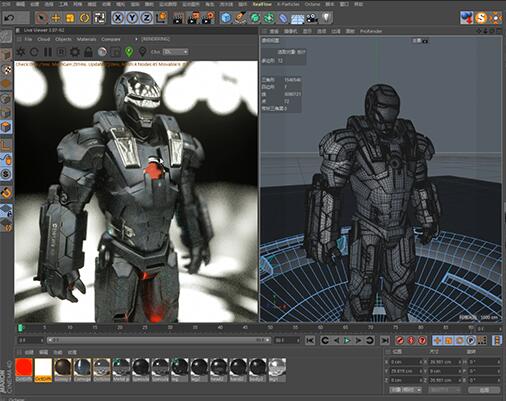The height and width of the screenshot is (401, 506).
Task: Toggle Octane clay mode sphere
Action: point(102,52)
